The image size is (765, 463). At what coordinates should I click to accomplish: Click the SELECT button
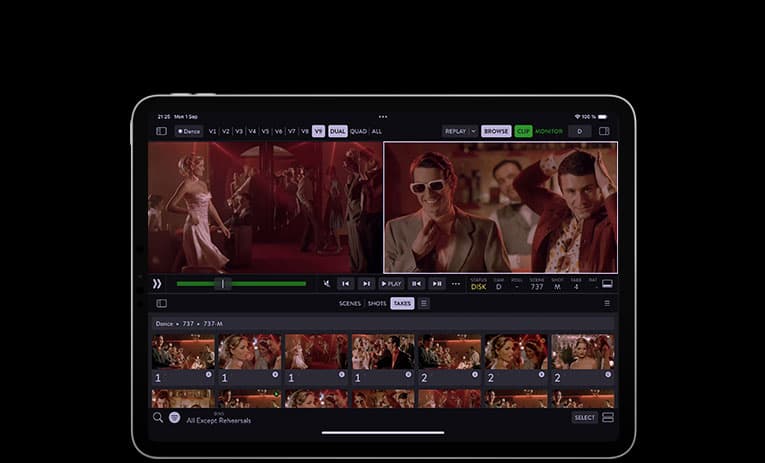click(585, 417)
